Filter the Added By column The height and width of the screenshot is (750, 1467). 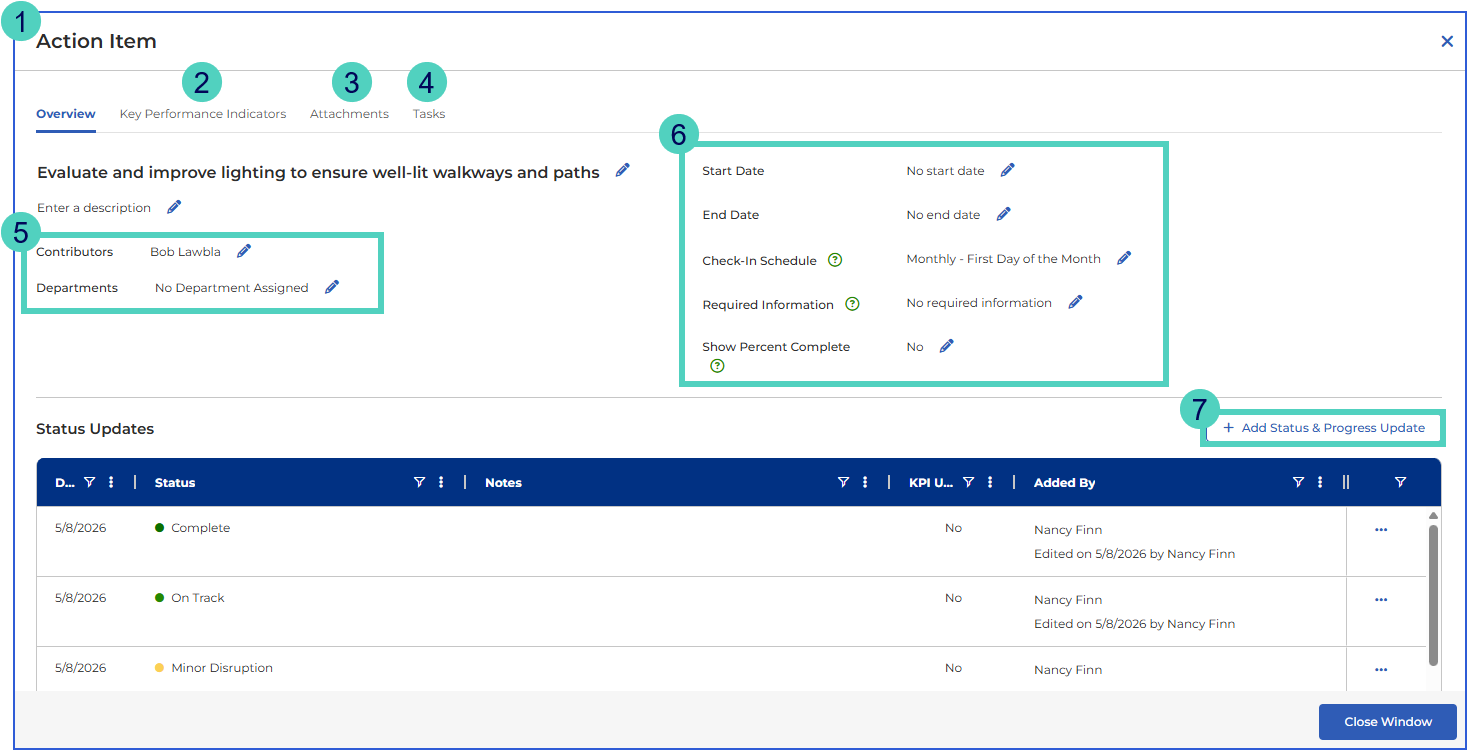click(x=1299, y=482)
